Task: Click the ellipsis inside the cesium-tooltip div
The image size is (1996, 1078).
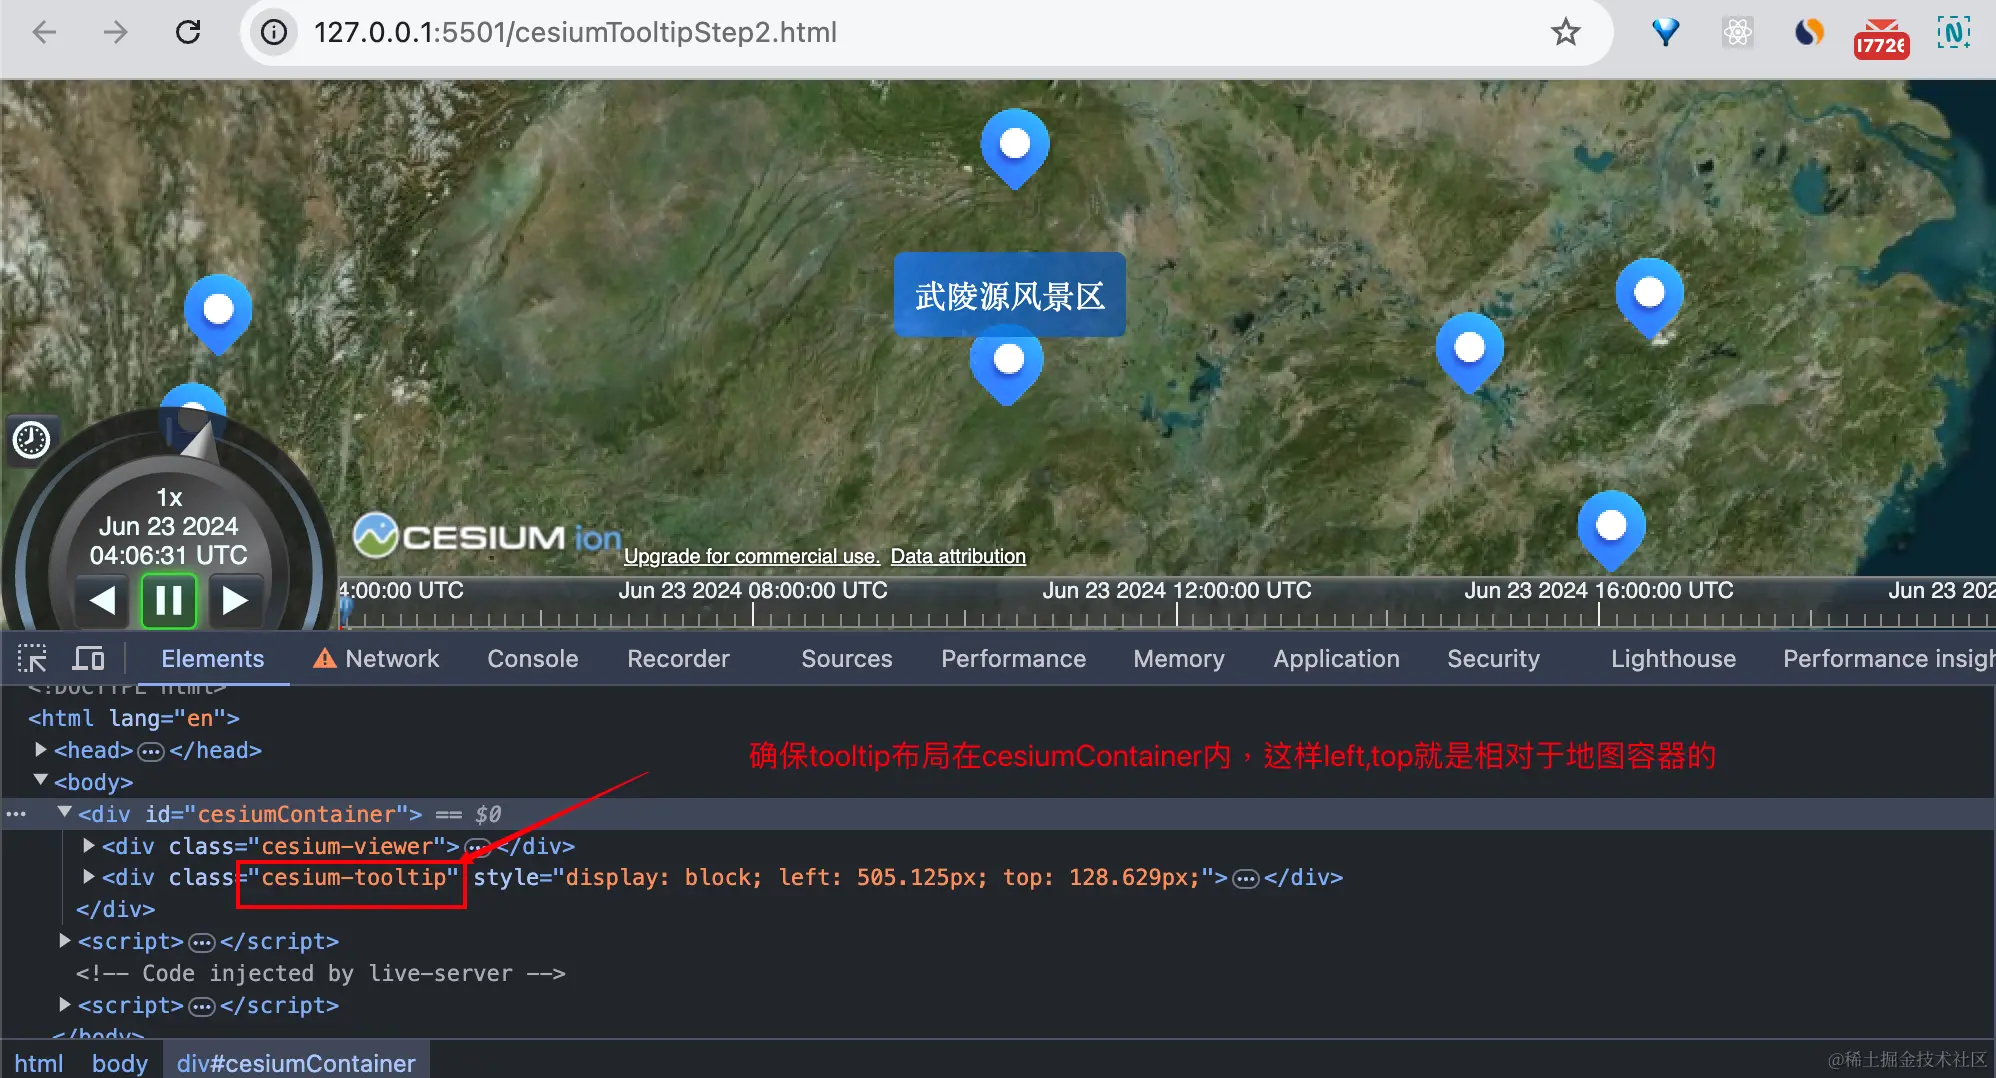Action: click(1245, 879)
